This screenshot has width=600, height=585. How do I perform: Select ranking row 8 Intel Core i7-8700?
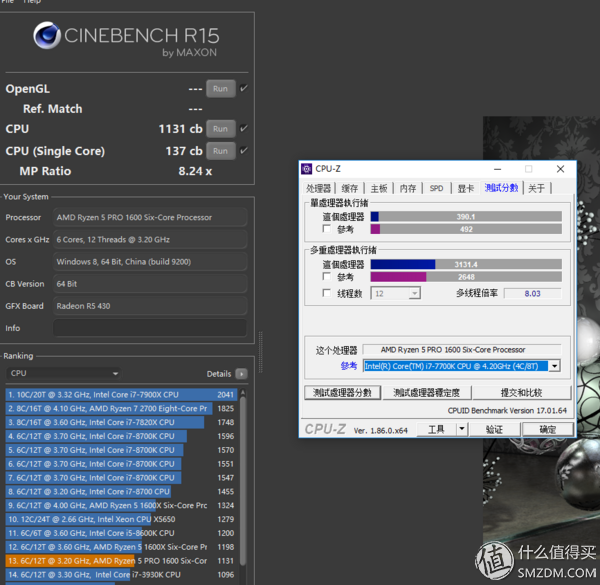pos(121,491)
